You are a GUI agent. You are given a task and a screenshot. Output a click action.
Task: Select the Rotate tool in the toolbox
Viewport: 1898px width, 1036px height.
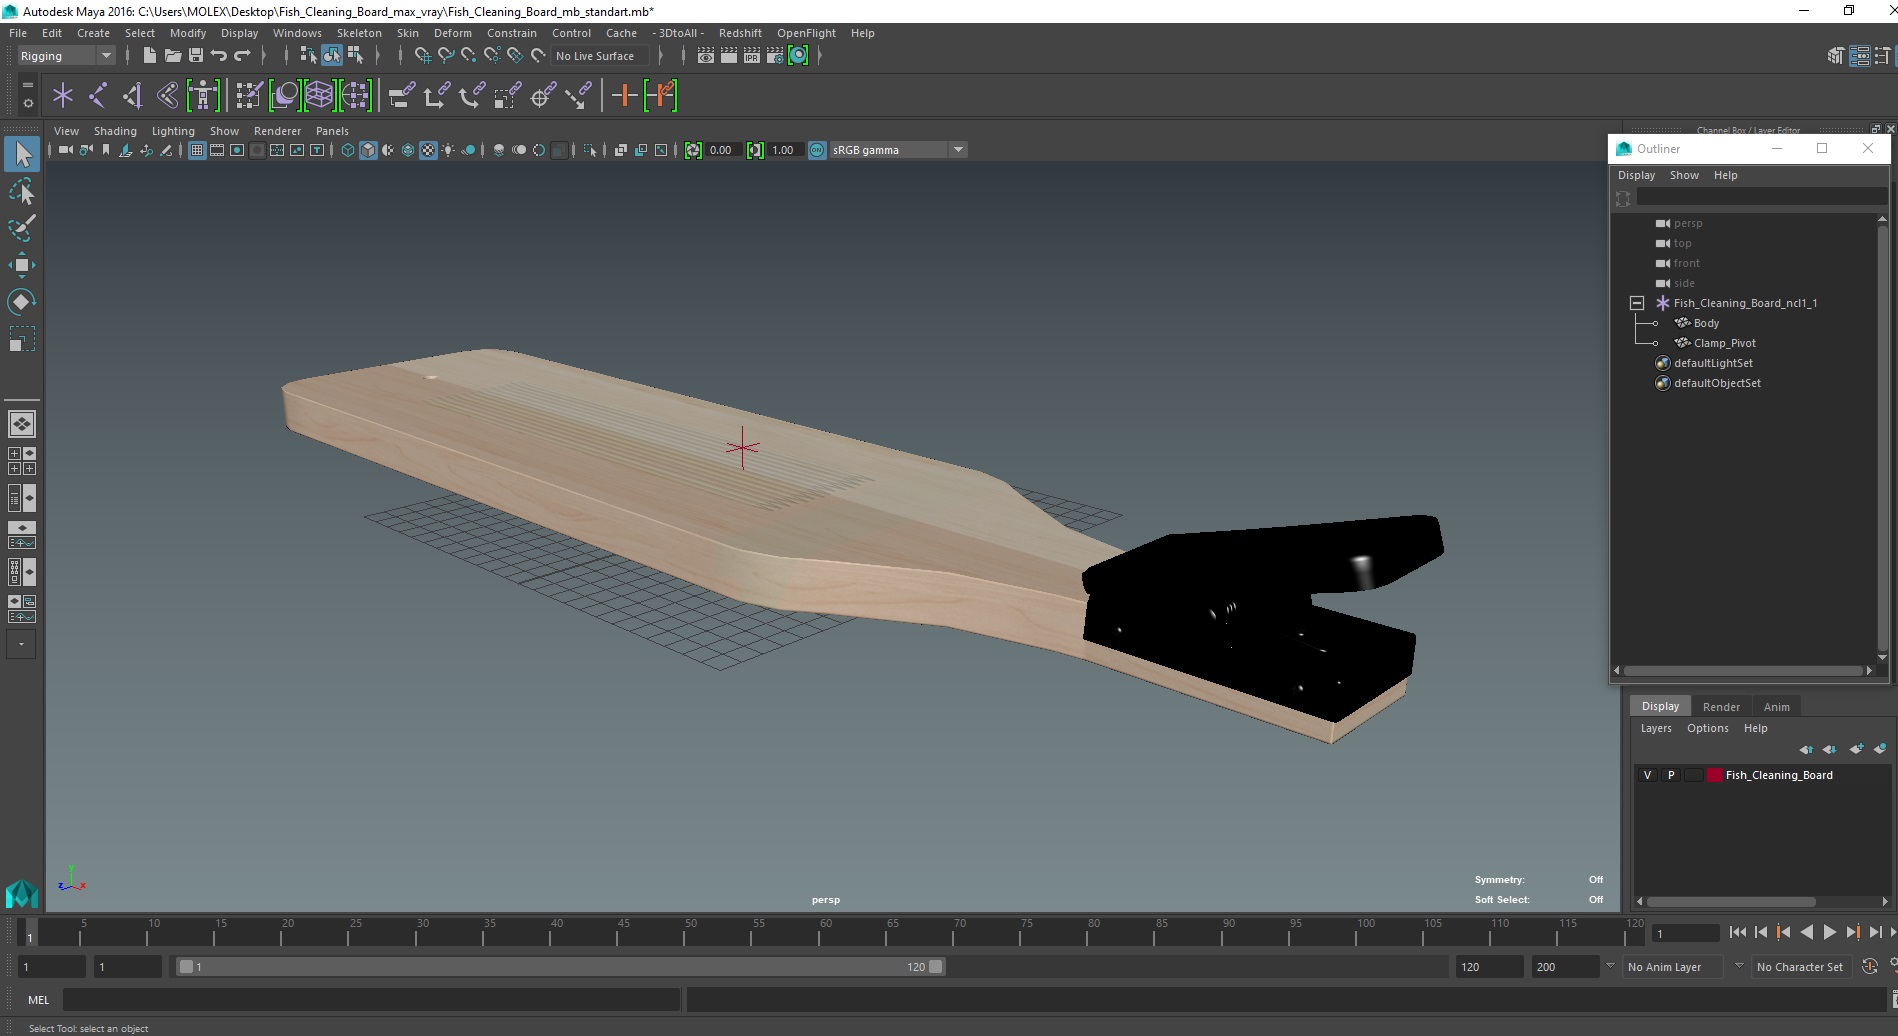point(21,301)
